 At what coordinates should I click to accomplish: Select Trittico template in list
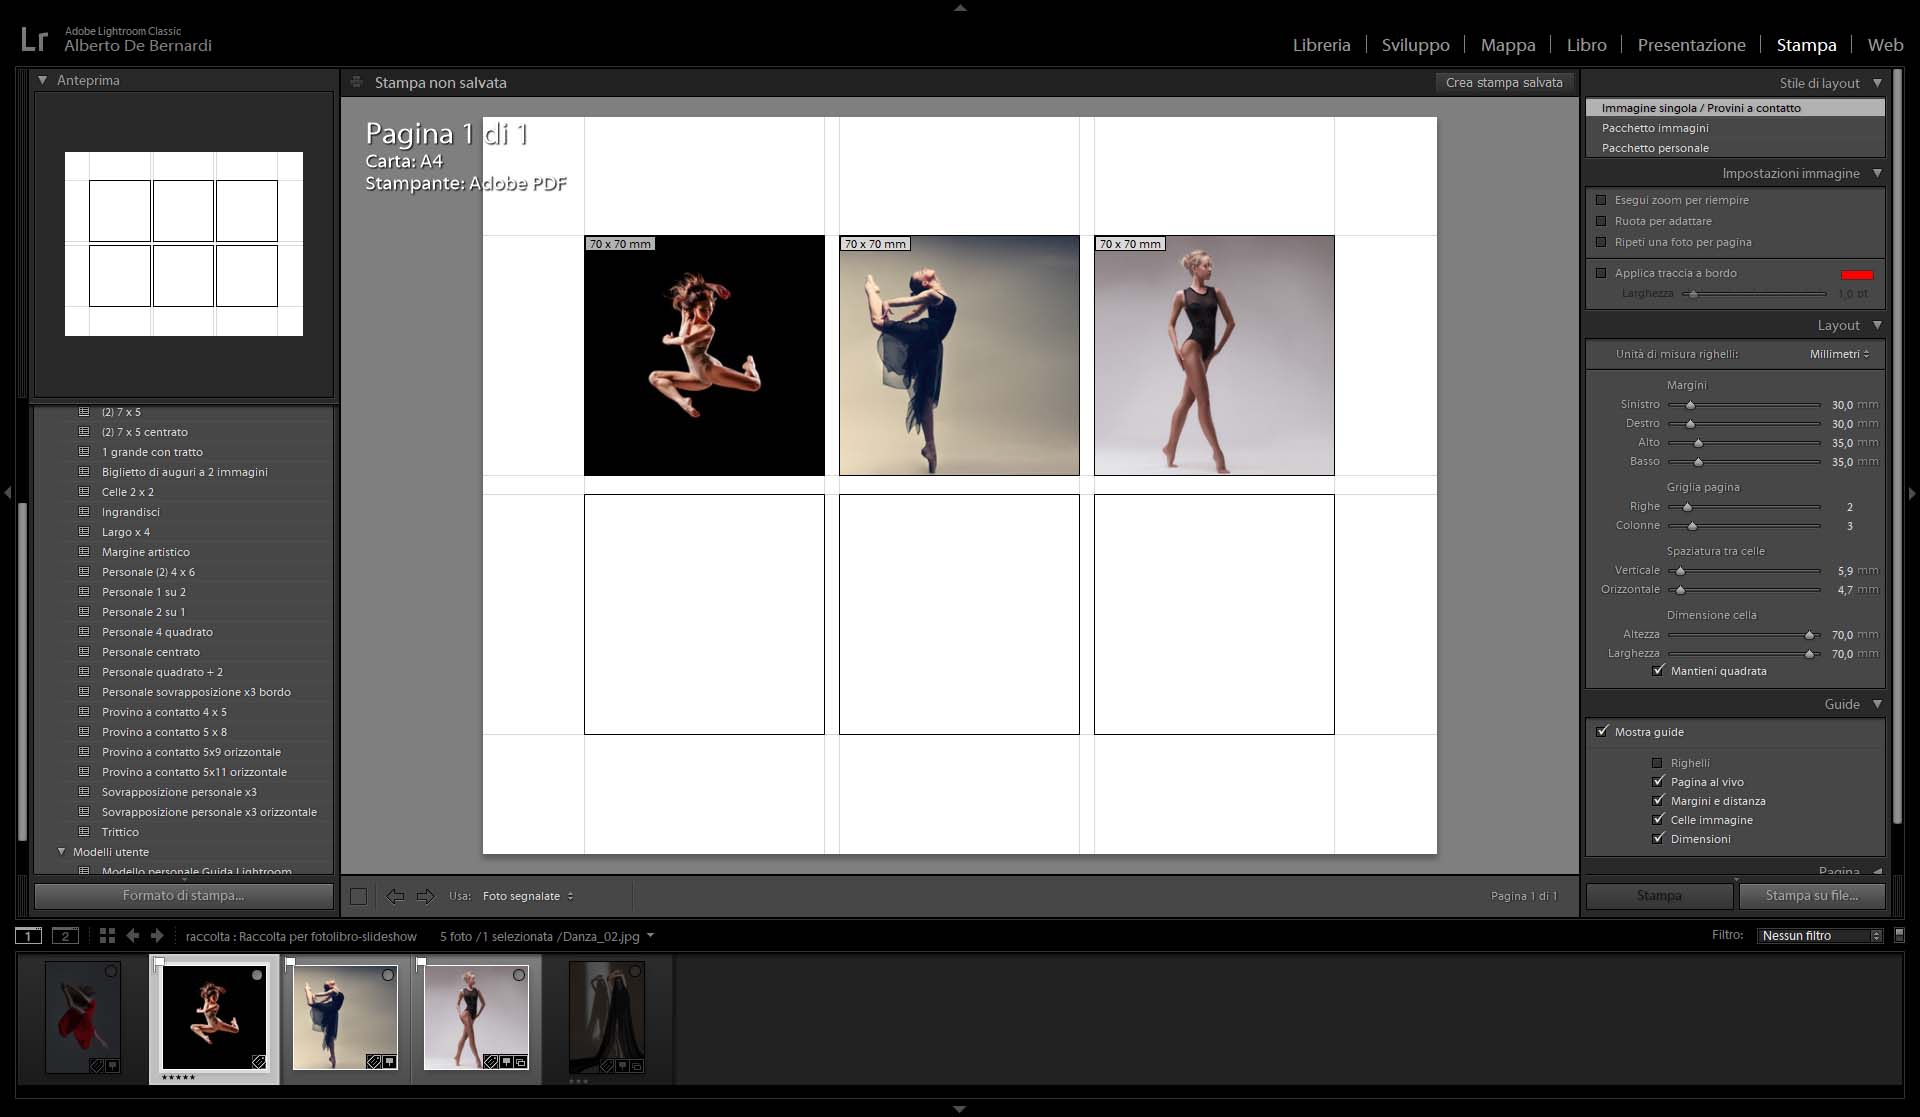coord(120,832)
